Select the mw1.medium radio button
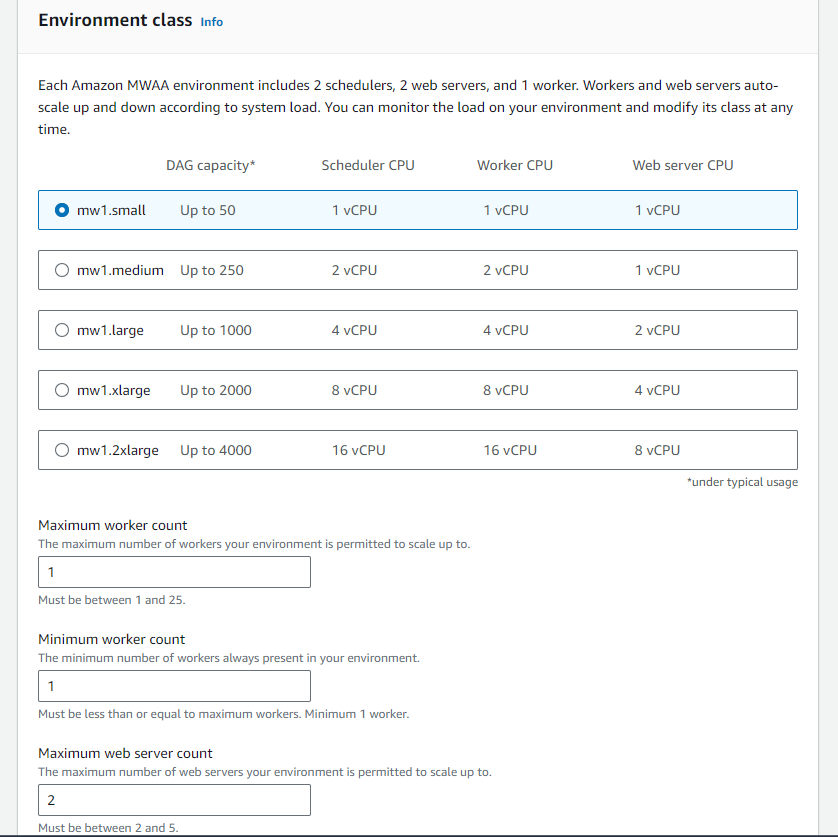Screen dimensions: 838x837 (62, 270)
